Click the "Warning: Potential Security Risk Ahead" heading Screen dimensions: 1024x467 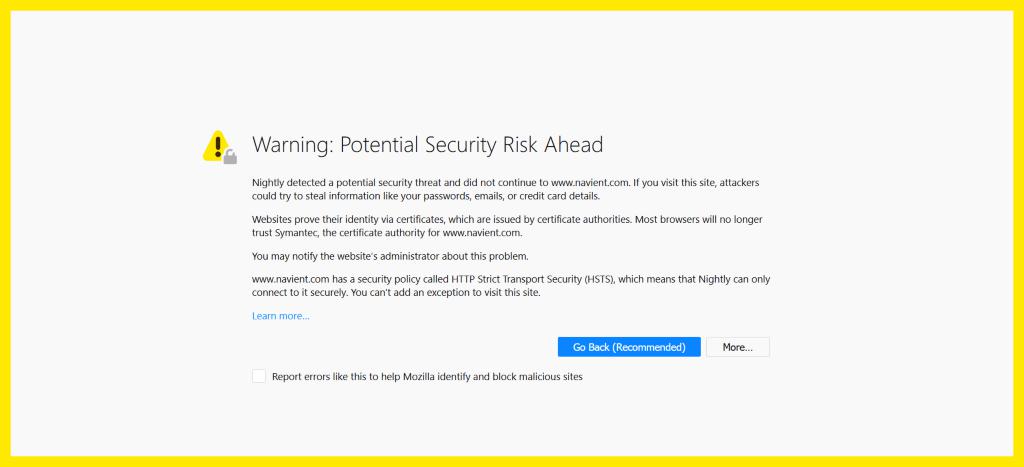click(427, 145)
